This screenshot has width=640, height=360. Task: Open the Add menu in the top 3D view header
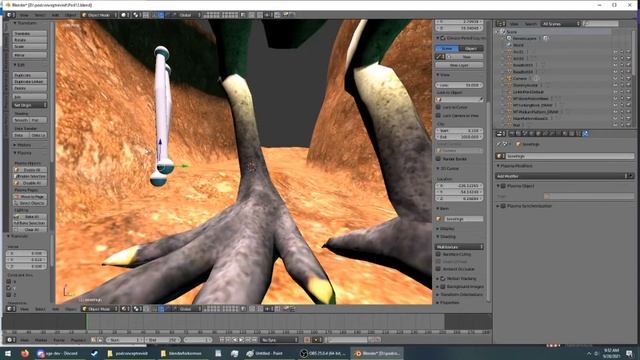pyautogui.click(x=55, y=15)
